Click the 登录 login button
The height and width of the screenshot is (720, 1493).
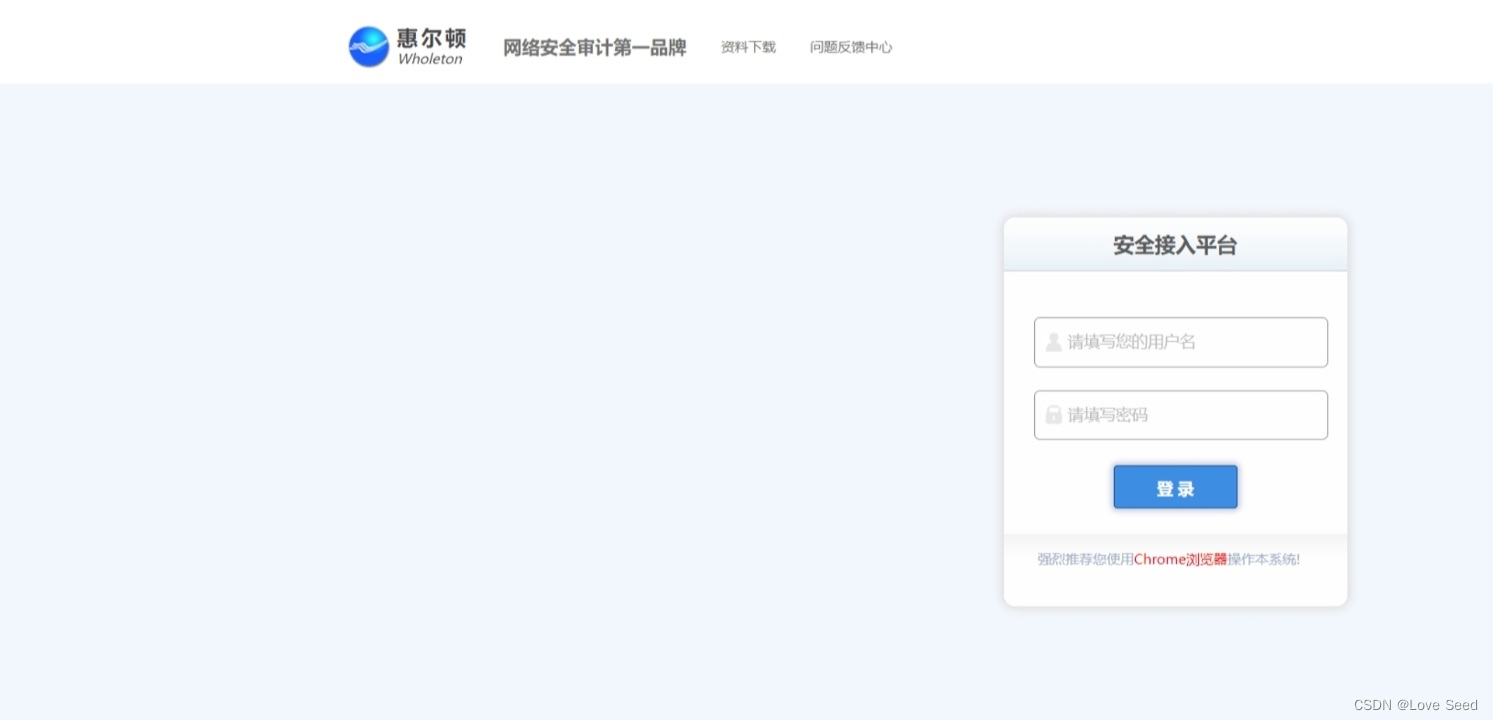pos(1175,487)
